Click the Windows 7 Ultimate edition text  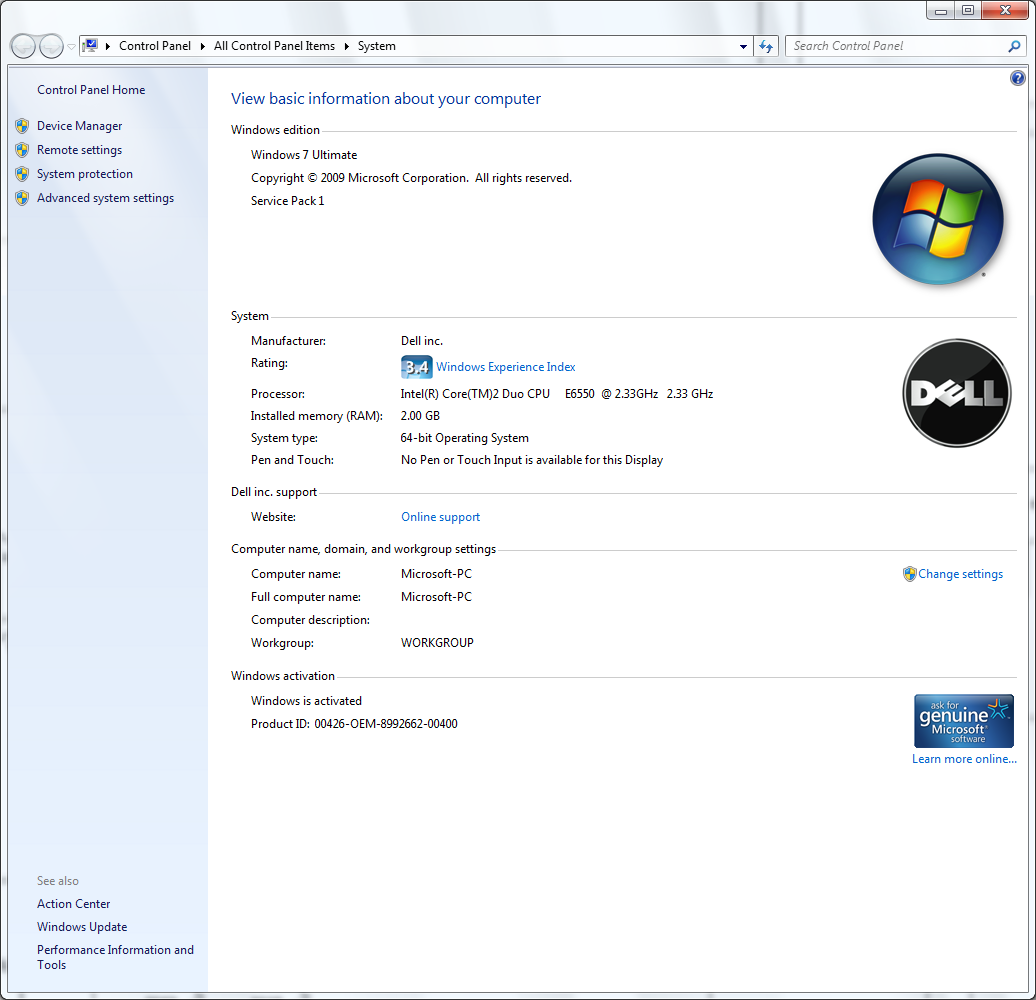304,155
